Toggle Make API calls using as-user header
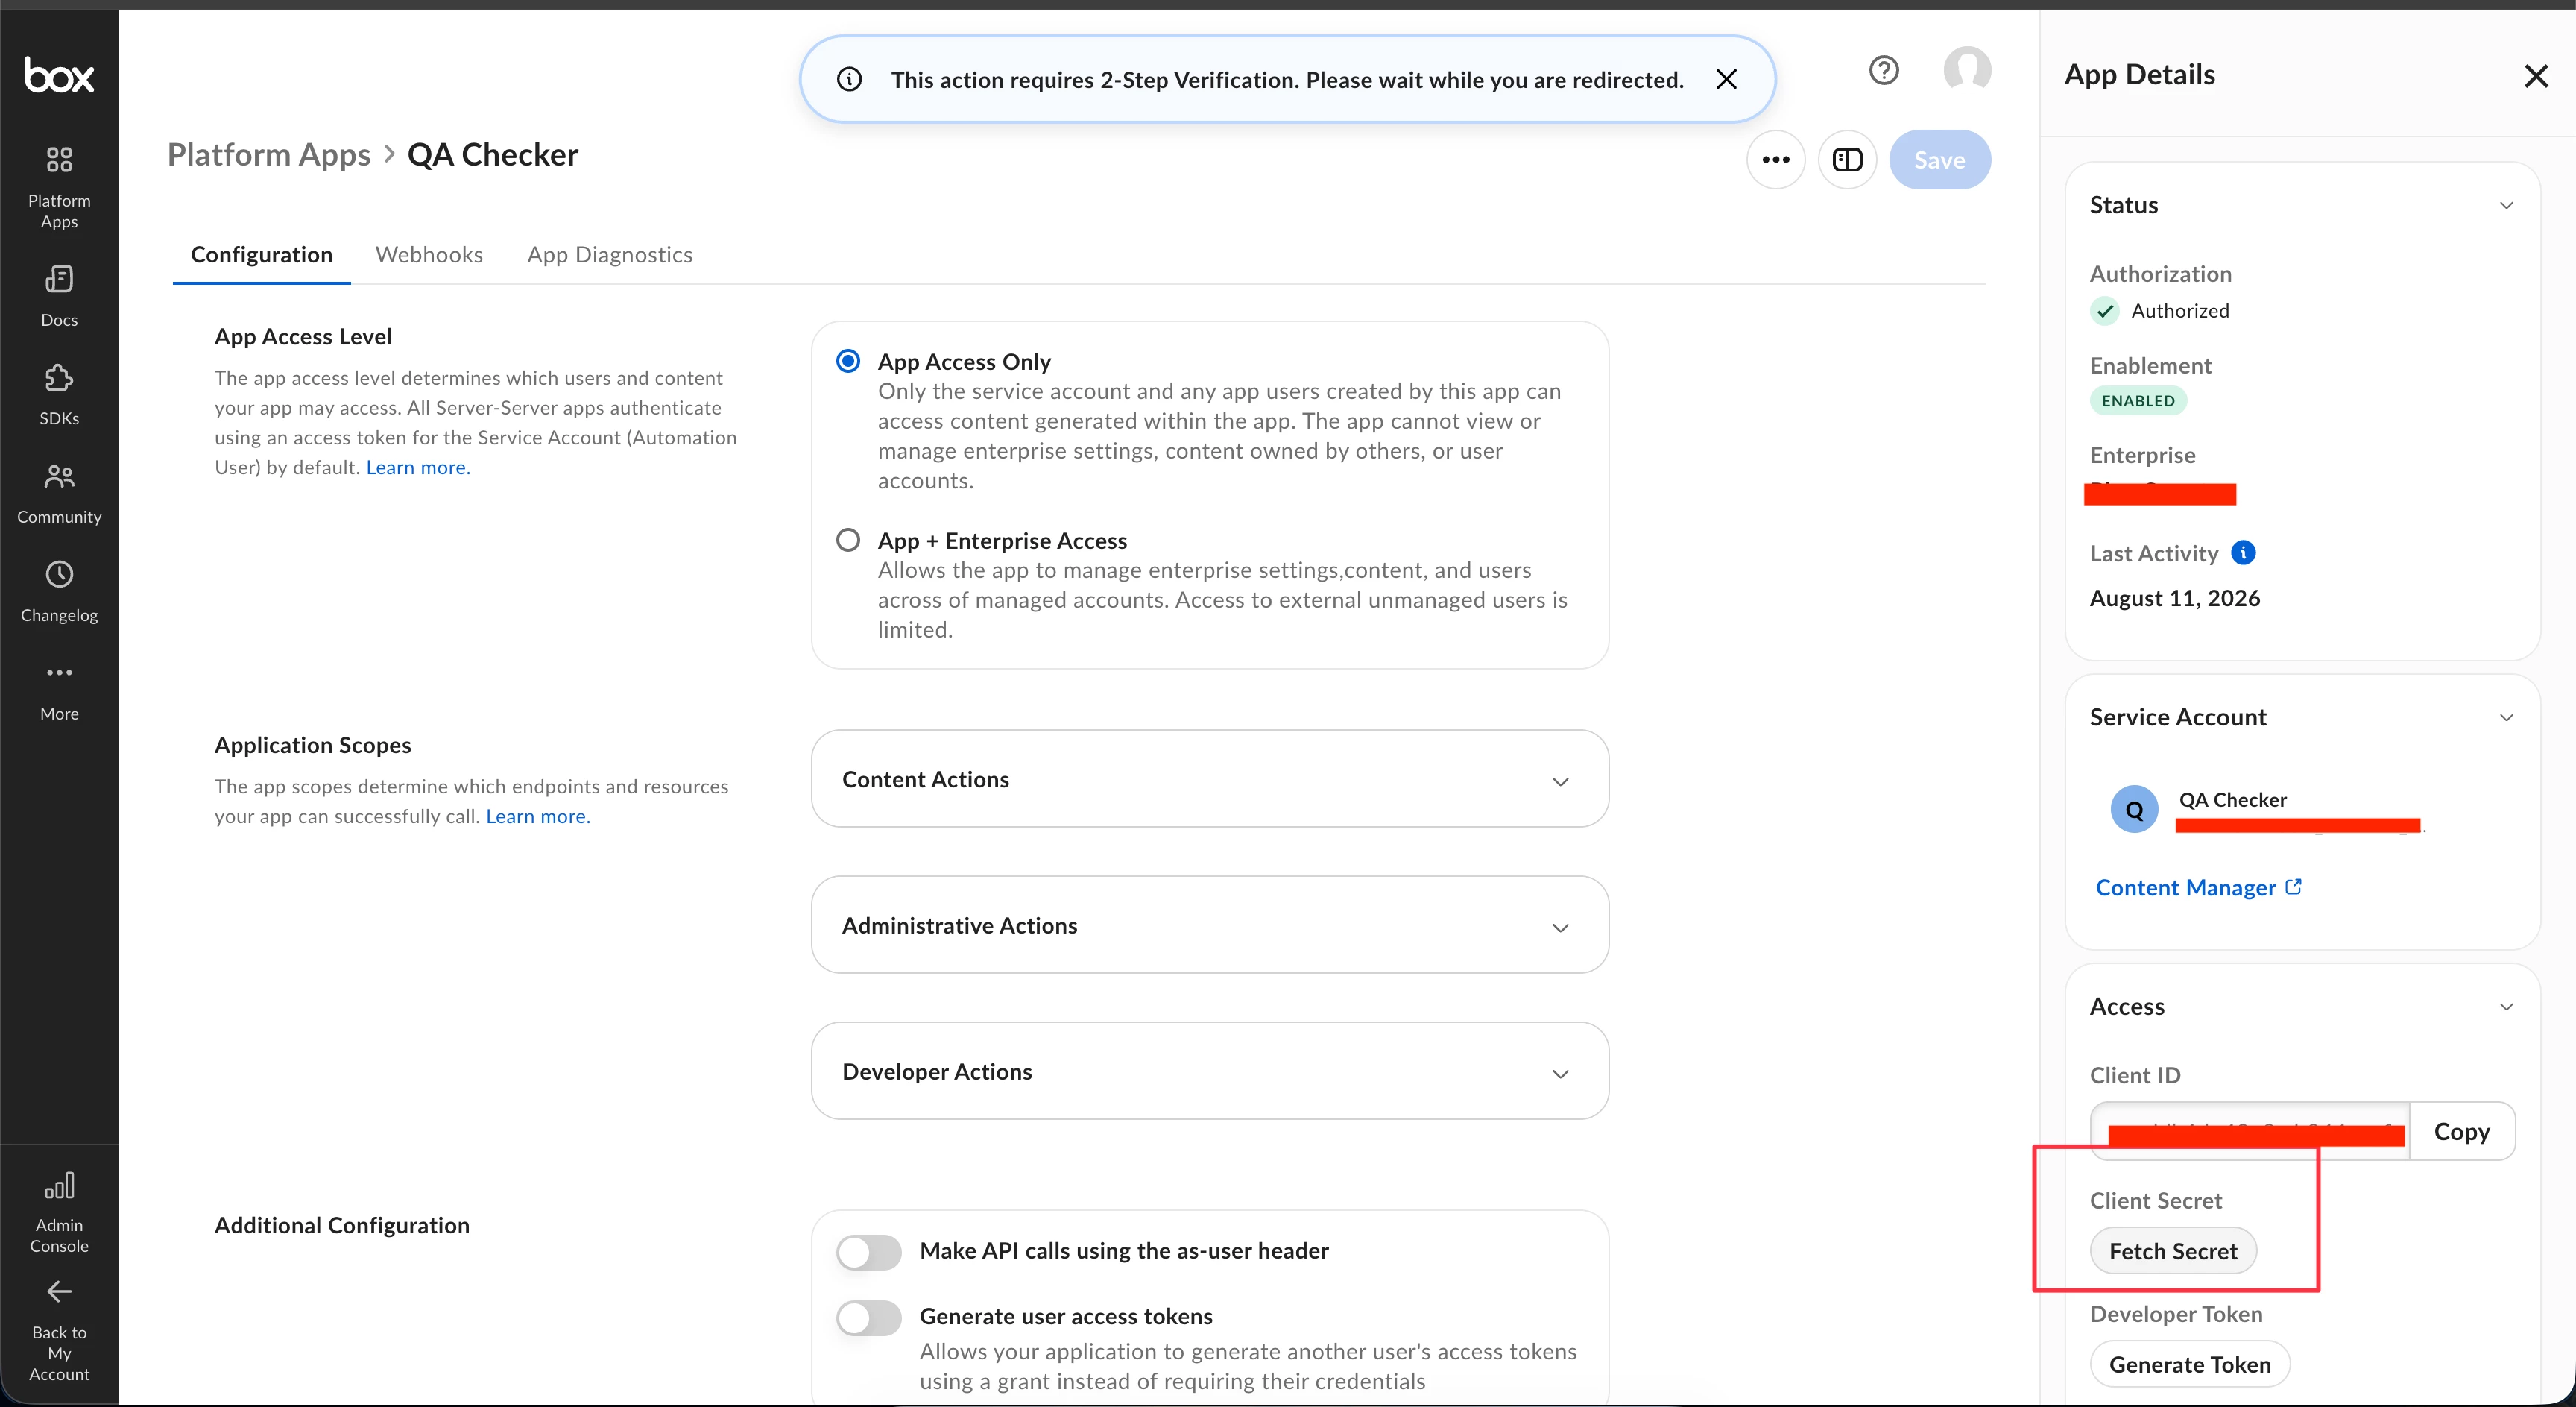 [x=869, y=1251]
